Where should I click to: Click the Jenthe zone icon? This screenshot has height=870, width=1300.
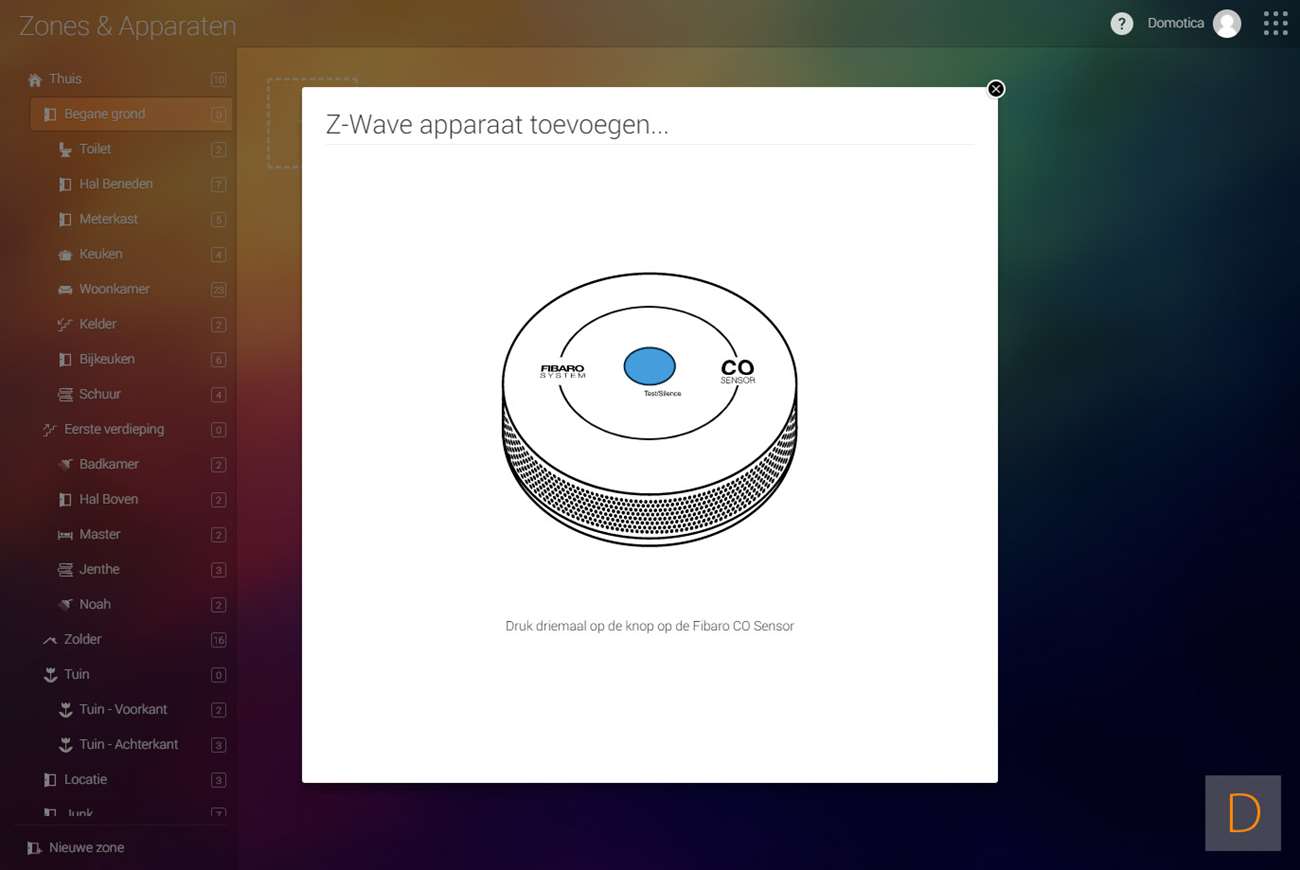point(65,570)
